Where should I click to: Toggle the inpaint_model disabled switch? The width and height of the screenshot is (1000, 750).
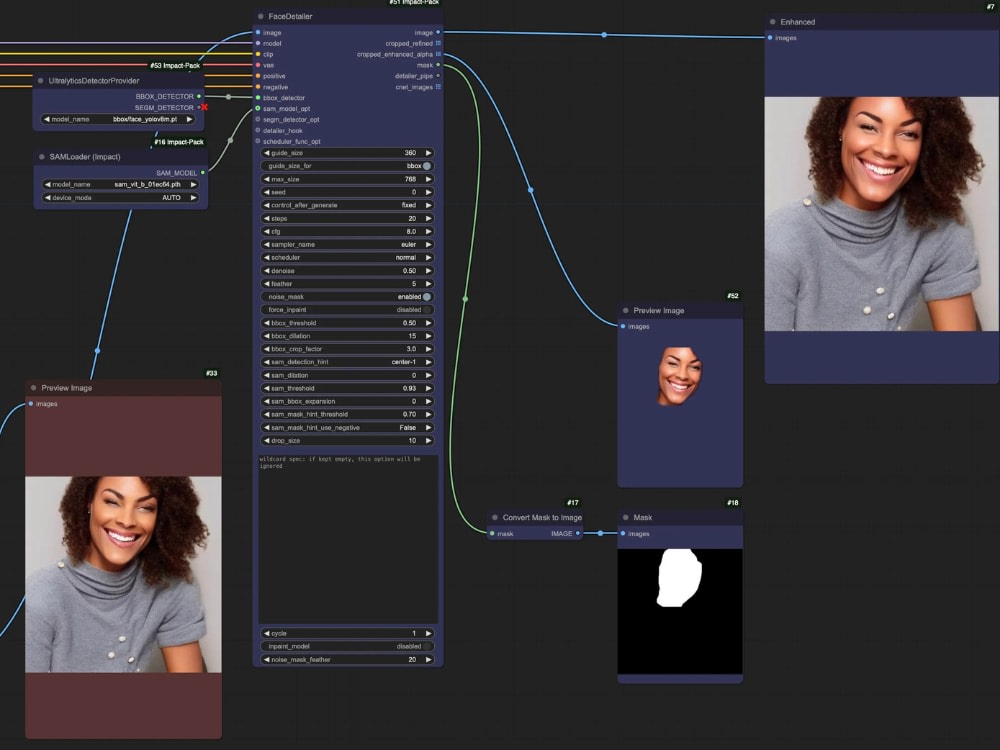coord(427,646)
